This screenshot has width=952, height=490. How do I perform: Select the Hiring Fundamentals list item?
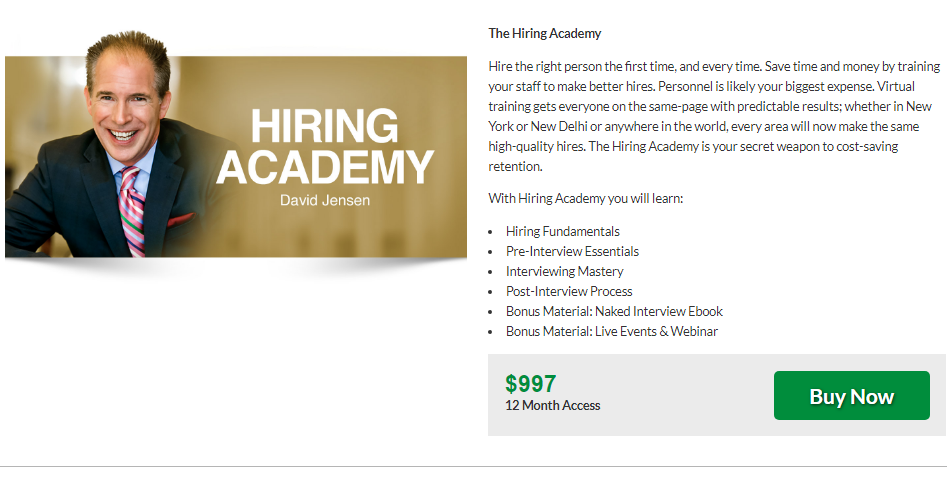pyautogui.click(x=562, y=231)
